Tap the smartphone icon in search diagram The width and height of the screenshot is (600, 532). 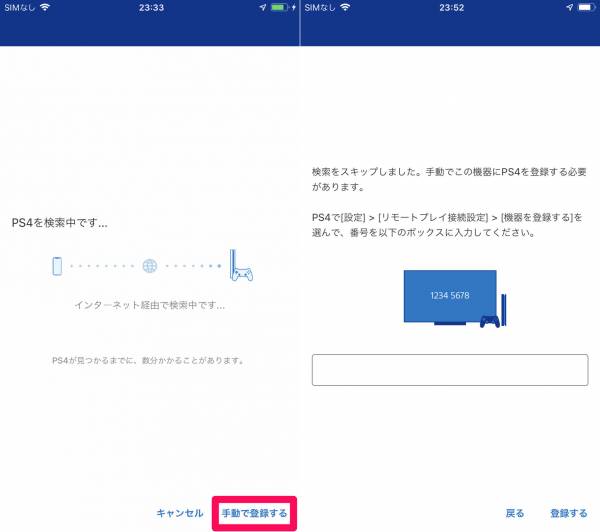(57, 266)
